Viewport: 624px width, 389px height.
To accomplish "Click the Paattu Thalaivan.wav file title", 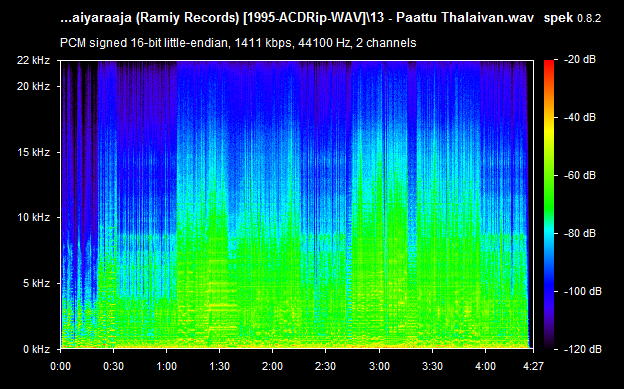I will (465, 18).
